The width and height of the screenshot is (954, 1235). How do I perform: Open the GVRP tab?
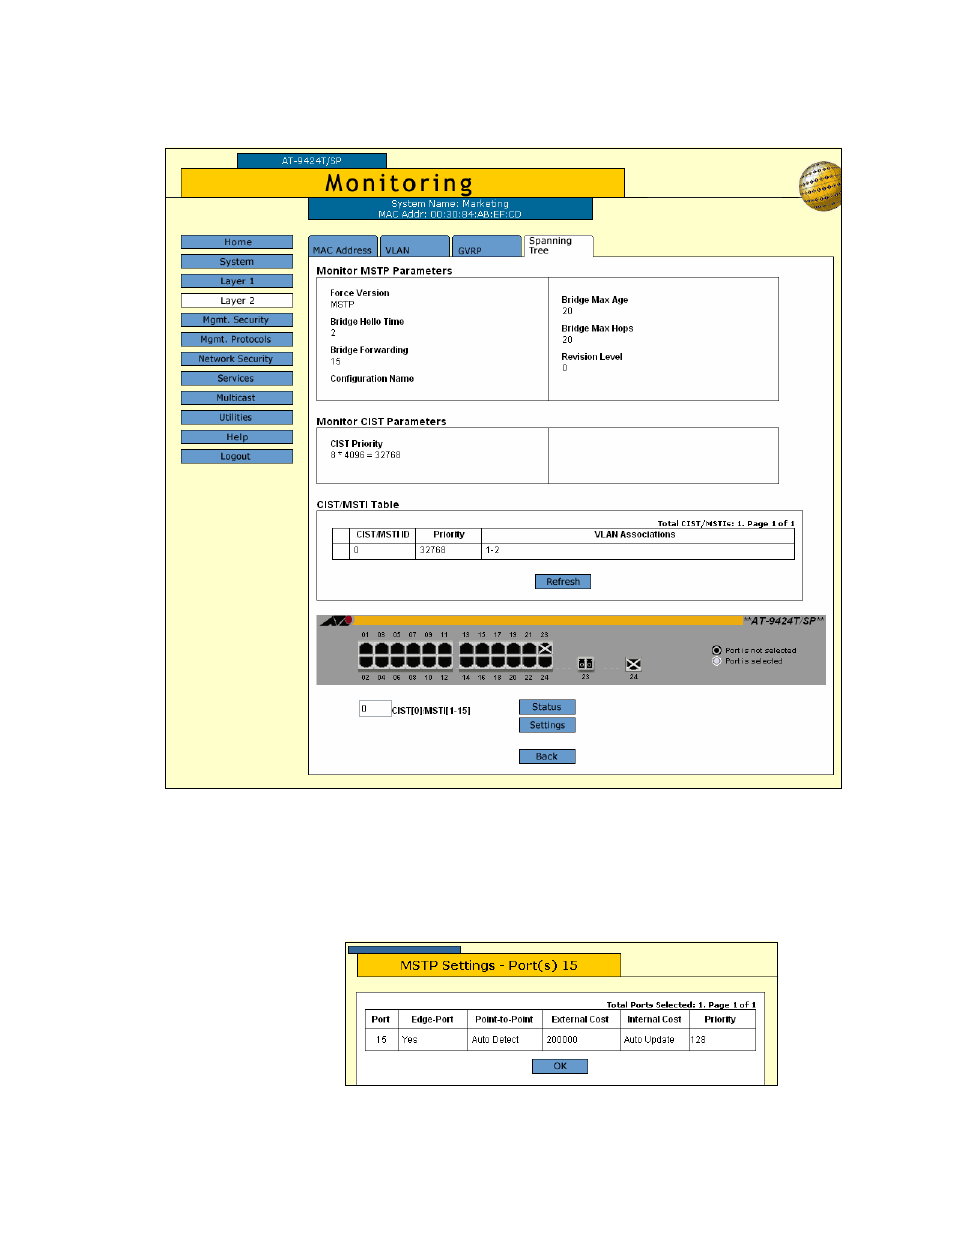tap(487, 247)
